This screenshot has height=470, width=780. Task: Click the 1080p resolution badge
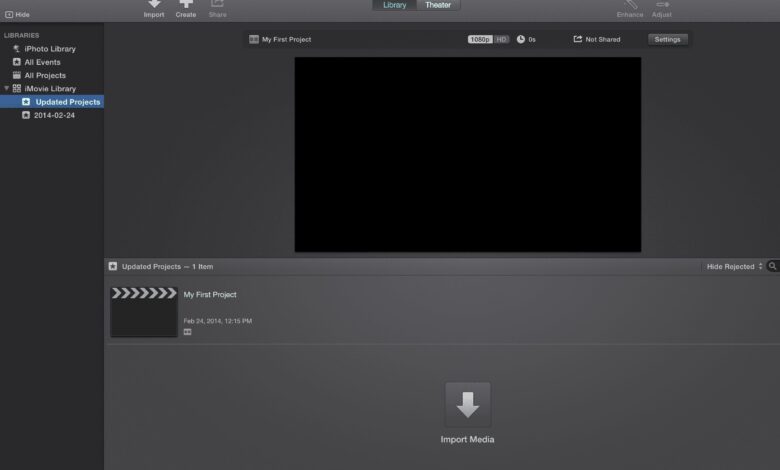(x=480, y=39)
